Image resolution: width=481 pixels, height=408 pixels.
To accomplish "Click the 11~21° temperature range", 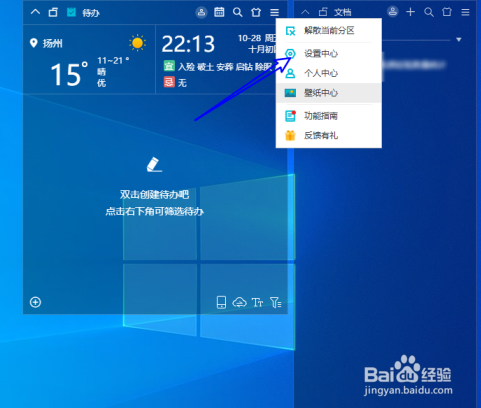I will [x=113, y=60].
